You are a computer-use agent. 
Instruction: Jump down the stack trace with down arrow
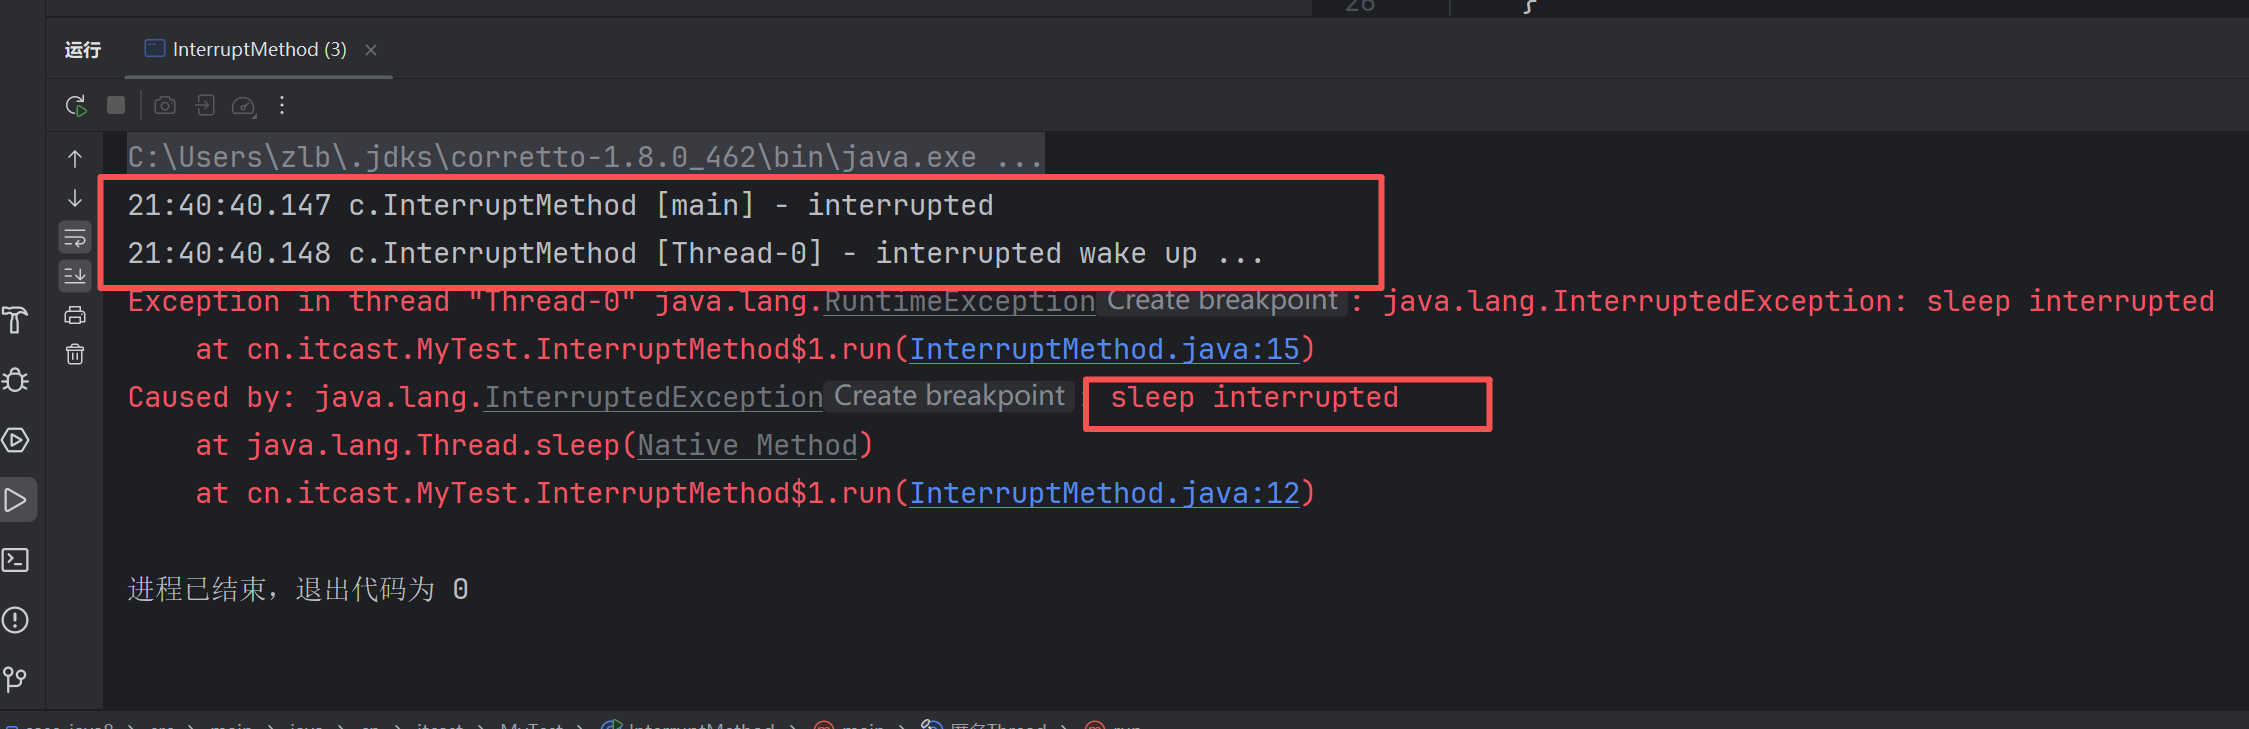75,198
